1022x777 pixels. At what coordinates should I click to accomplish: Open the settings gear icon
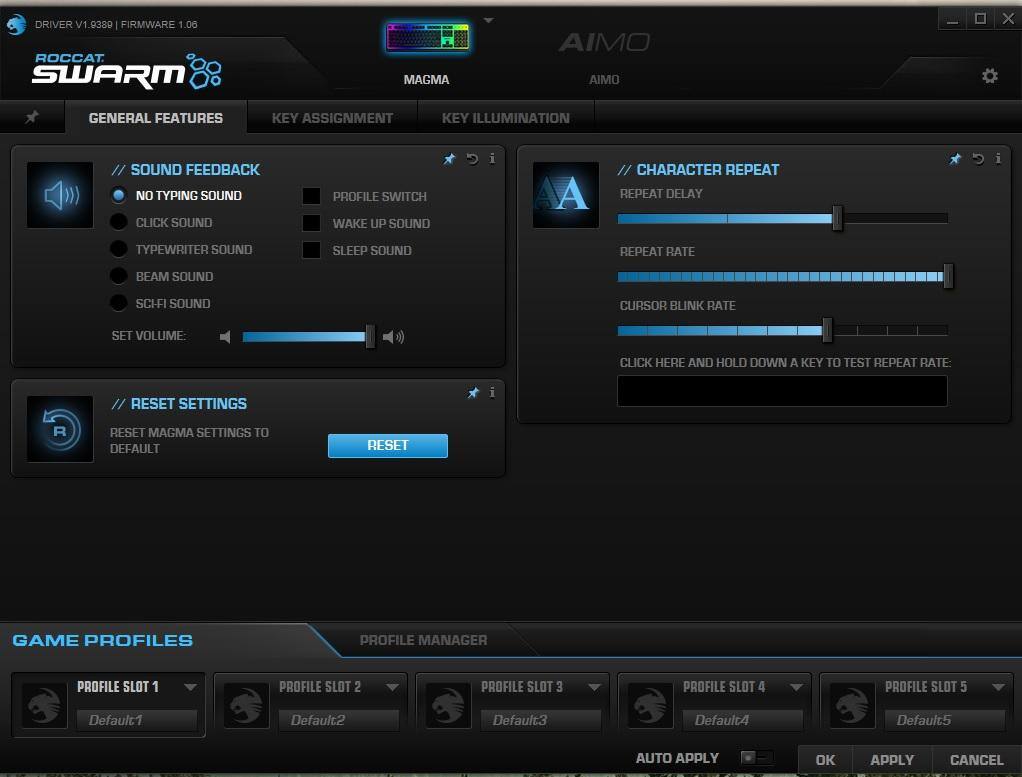coord(989,76)
